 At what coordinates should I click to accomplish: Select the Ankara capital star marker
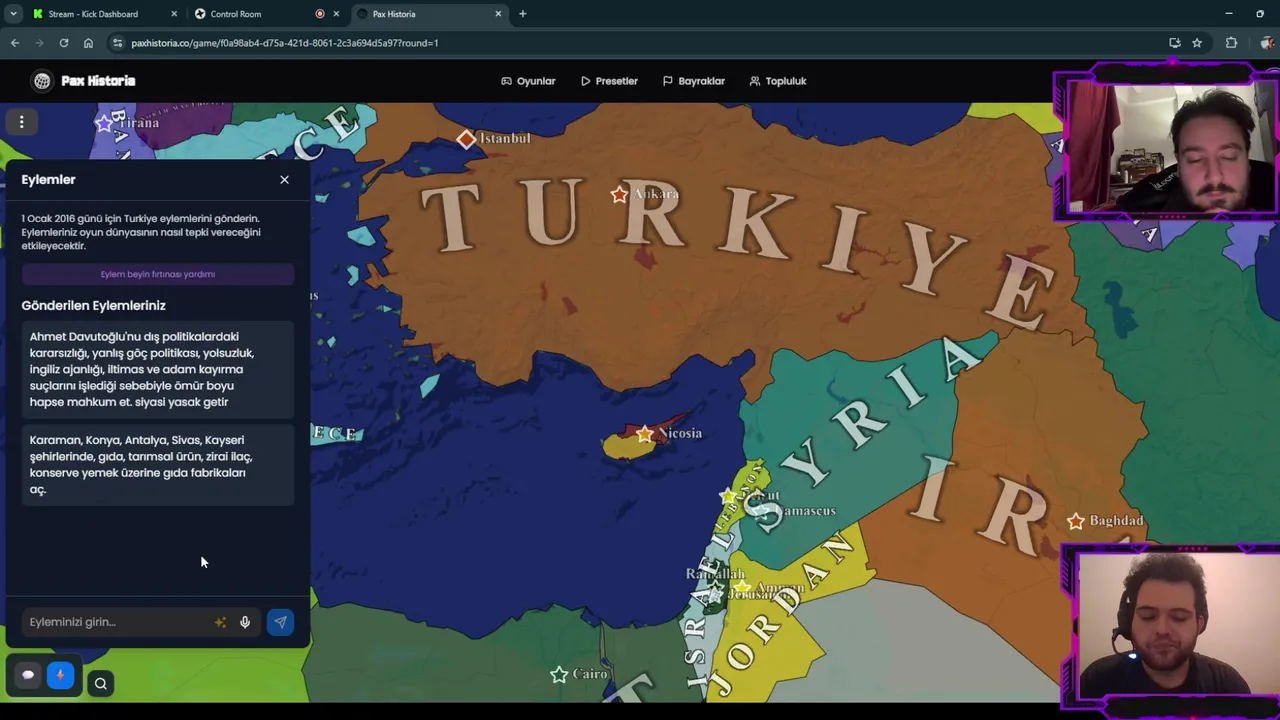click(x=619, y=195)
